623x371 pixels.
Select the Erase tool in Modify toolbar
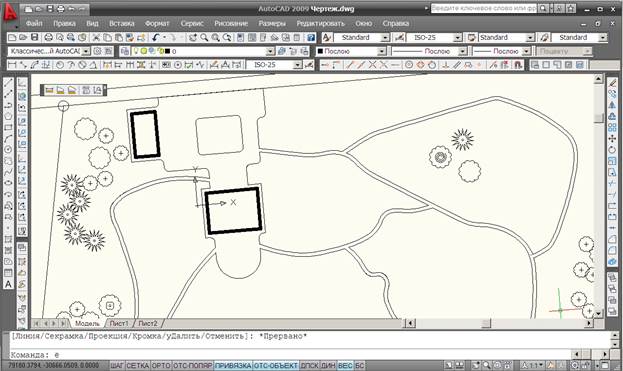pos(612,83)
